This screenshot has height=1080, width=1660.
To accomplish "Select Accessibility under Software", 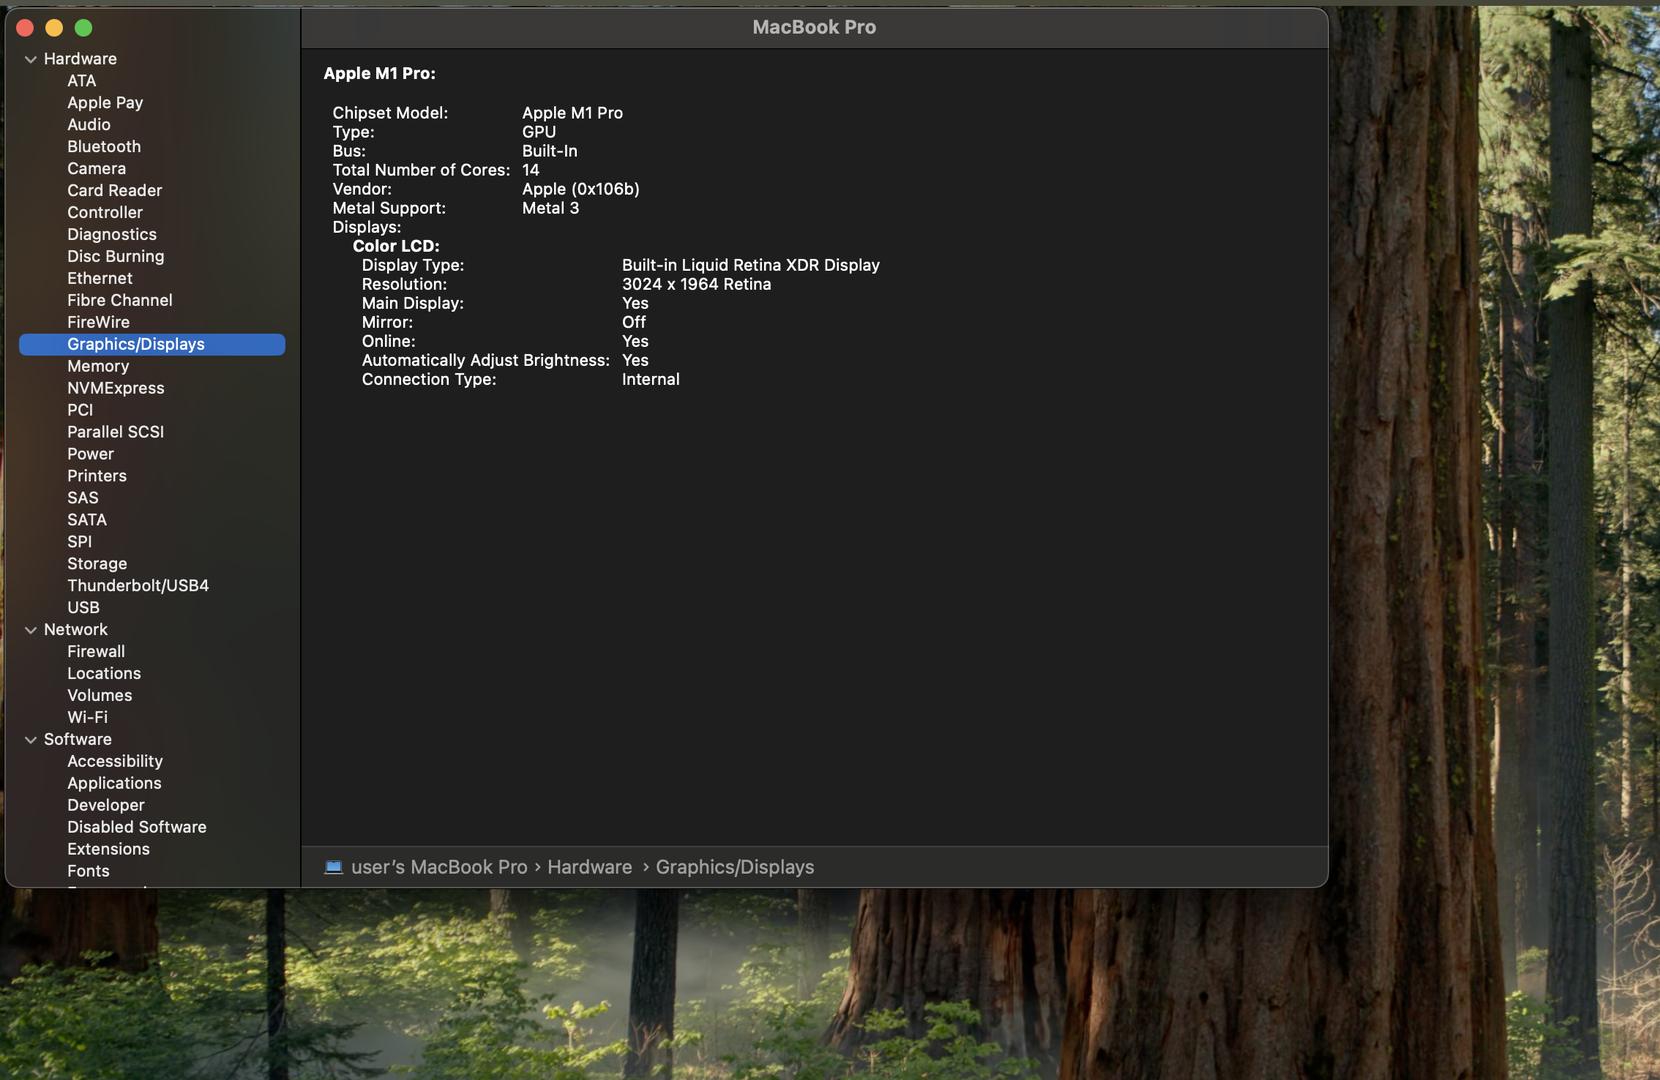I will point(115,762).
